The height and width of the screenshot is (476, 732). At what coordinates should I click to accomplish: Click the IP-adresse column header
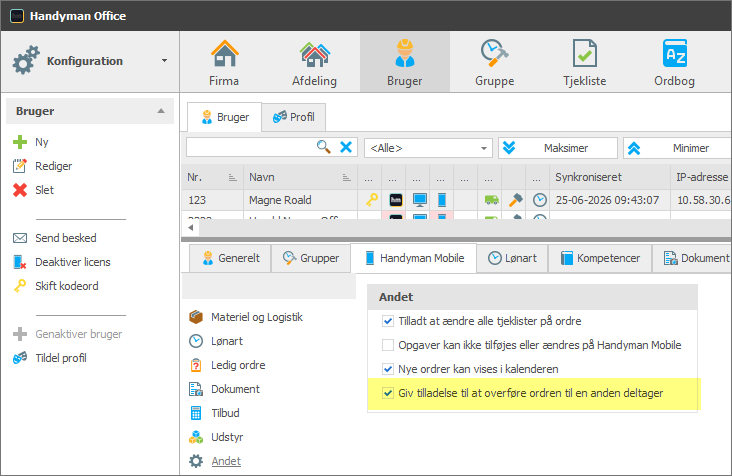coord(701,177)
